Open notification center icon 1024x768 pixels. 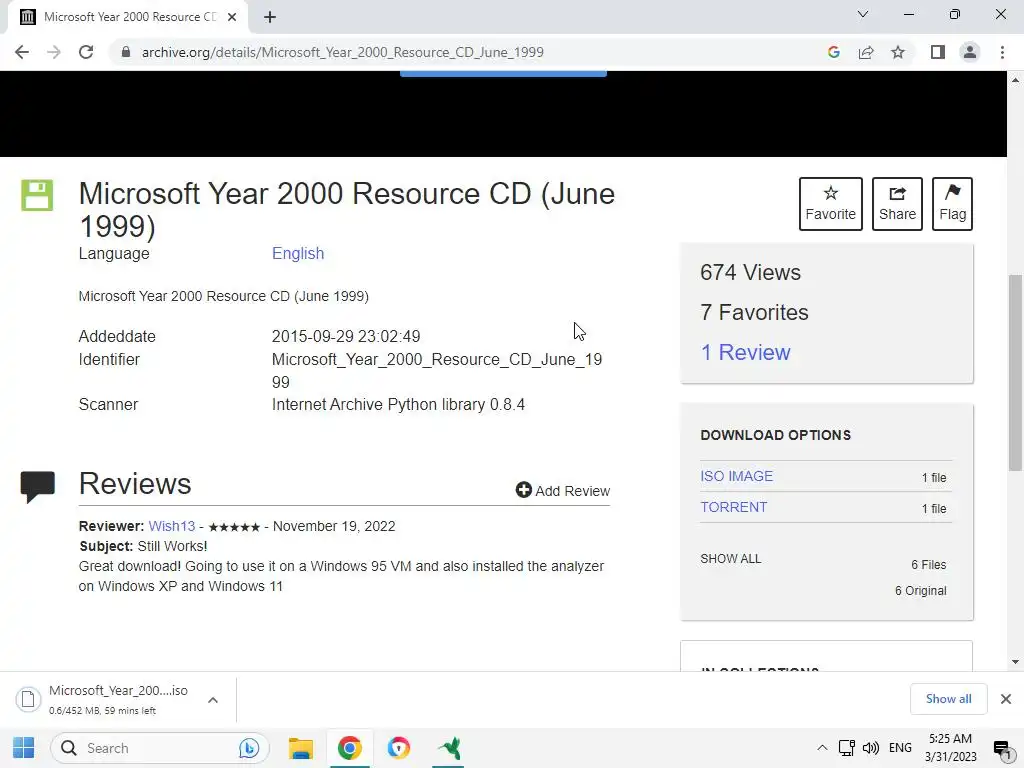click(x=1002, y=748)
